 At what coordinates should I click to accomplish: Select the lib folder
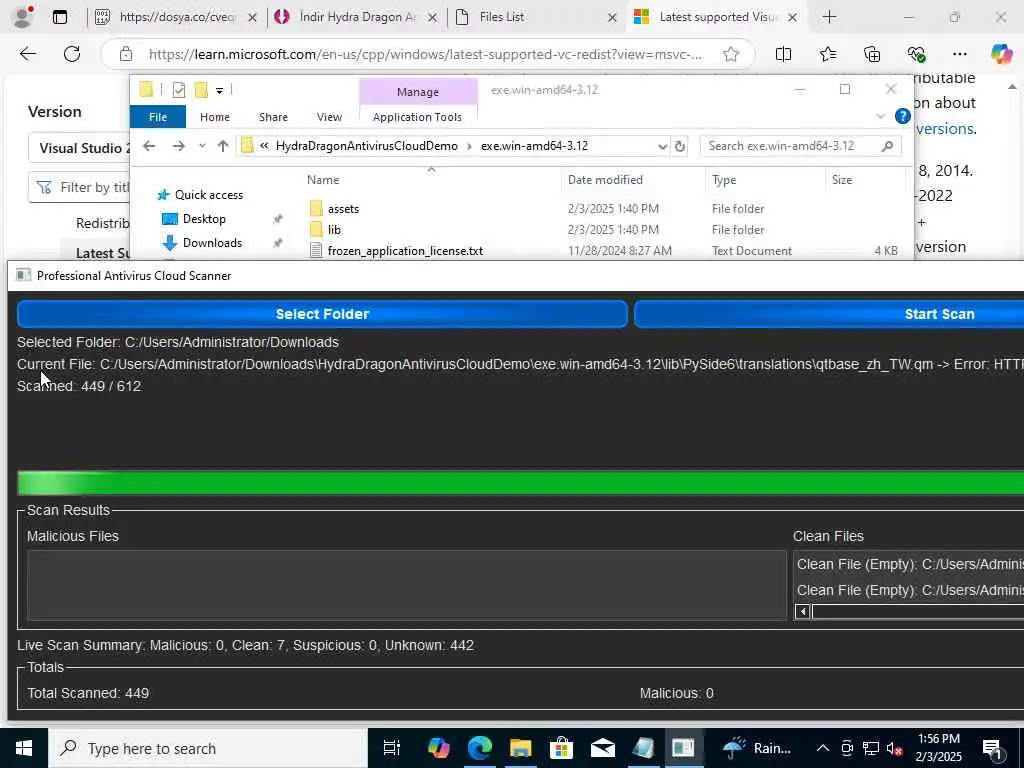334,230
